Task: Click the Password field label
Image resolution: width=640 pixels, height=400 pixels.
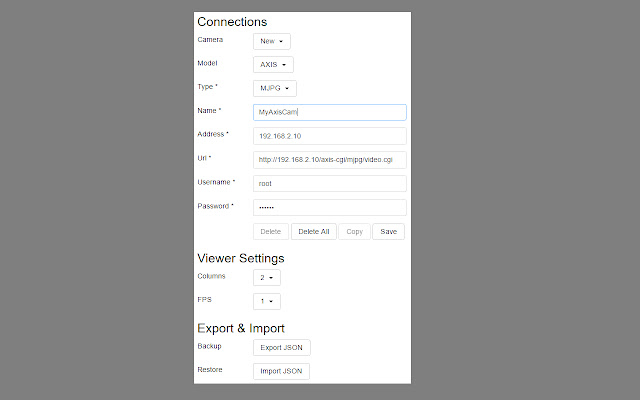Action: (x=216, y=206)
